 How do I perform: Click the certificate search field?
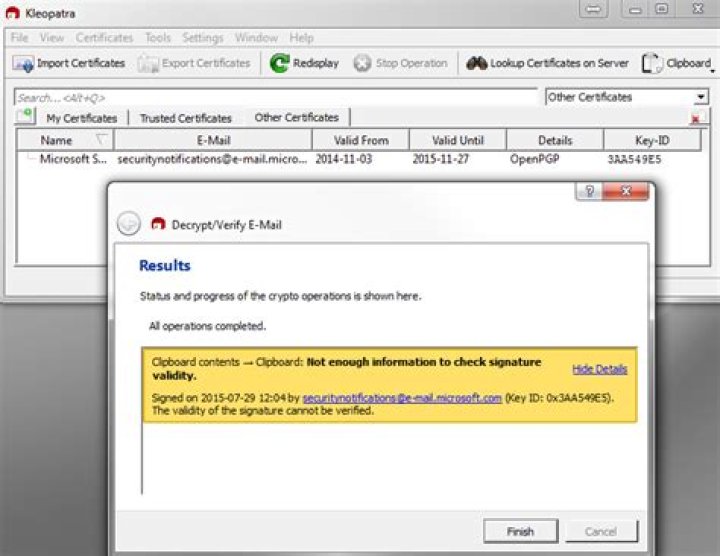point(276,97)
